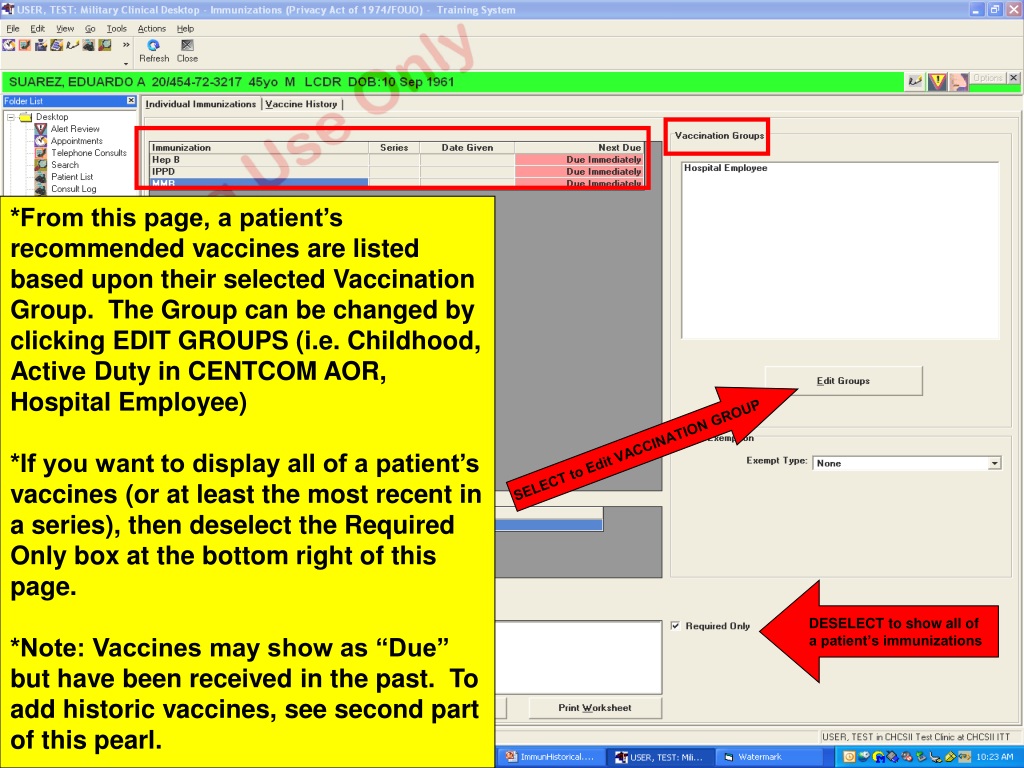
Task: Click the face profile icon on the patient bar
Action: coord(959,82)
